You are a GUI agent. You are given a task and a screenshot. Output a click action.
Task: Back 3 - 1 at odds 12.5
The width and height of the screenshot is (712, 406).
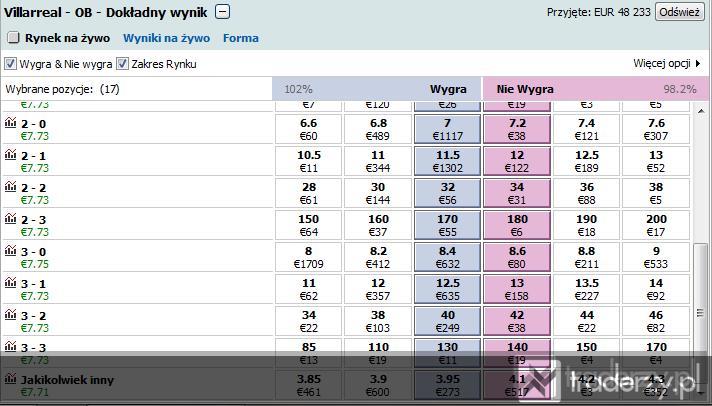[447, 289]
